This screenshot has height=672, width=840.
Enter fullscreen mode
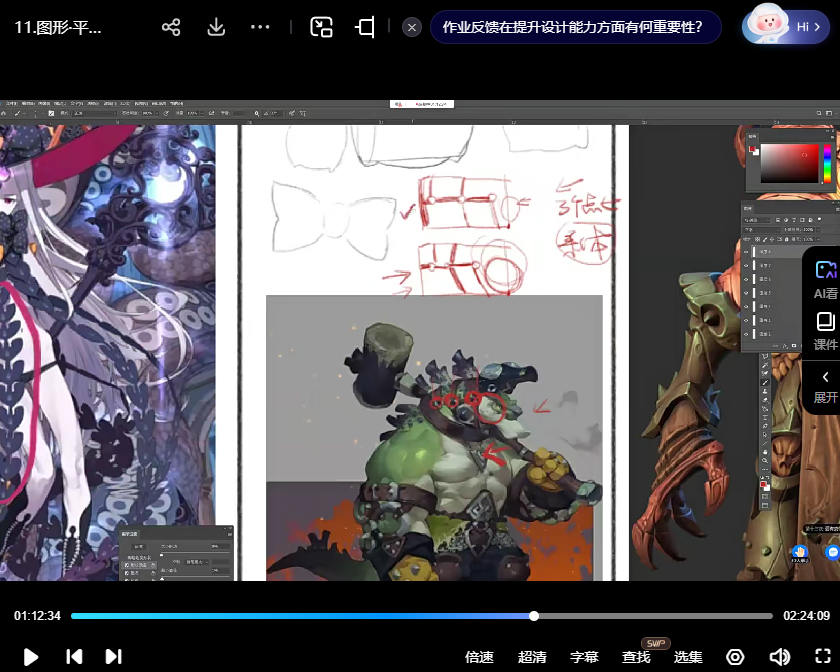823,657
